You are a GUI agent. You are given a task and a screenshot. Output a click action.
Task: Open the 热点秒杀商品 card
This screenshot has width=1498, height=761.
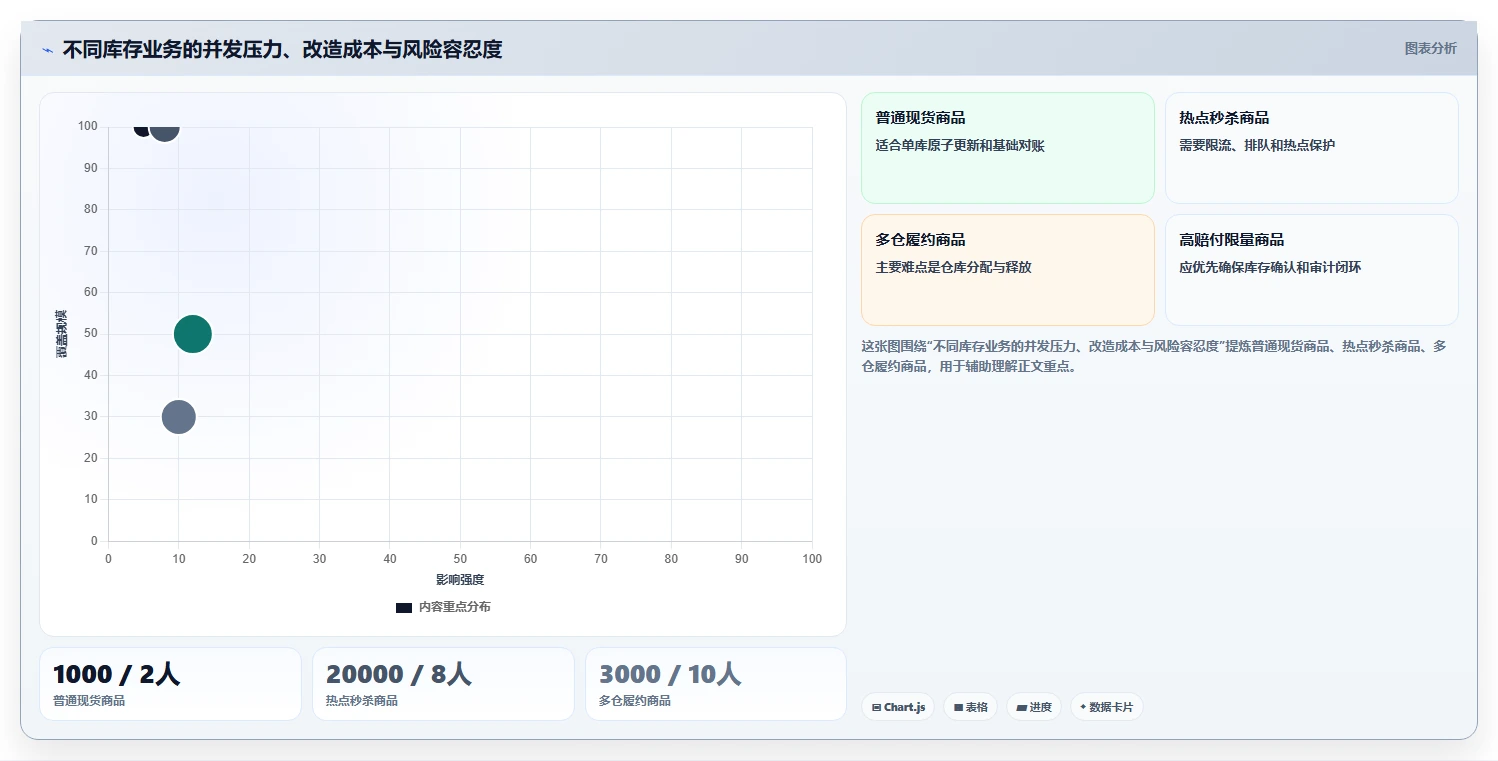(x=1311, y=148)
